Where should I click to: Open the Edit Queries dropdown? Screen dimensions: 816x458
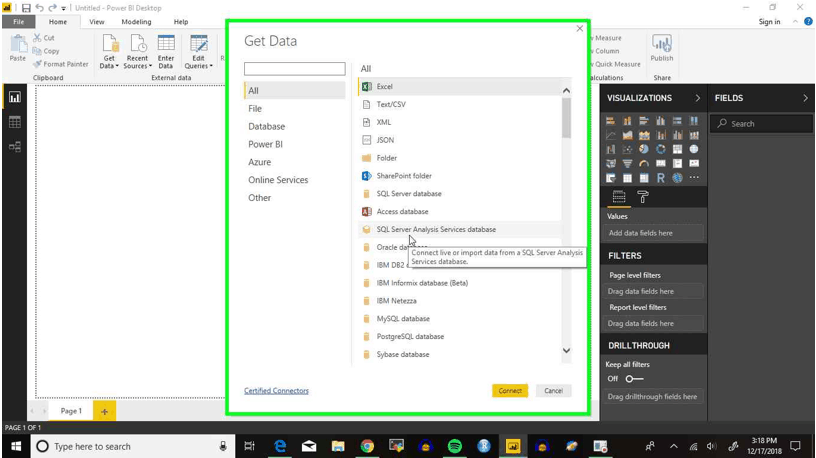[x=198, y=52]
